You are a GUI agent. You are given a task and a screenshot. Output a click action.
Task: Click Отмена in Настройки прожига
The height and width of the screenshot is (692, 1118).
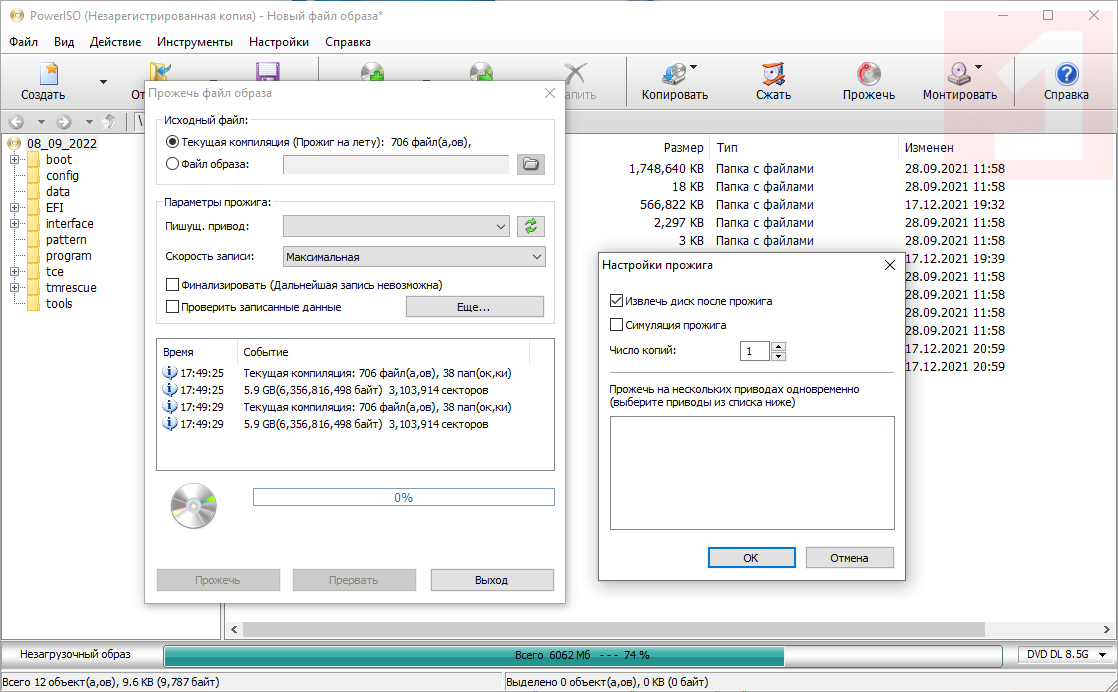[849, 558]
